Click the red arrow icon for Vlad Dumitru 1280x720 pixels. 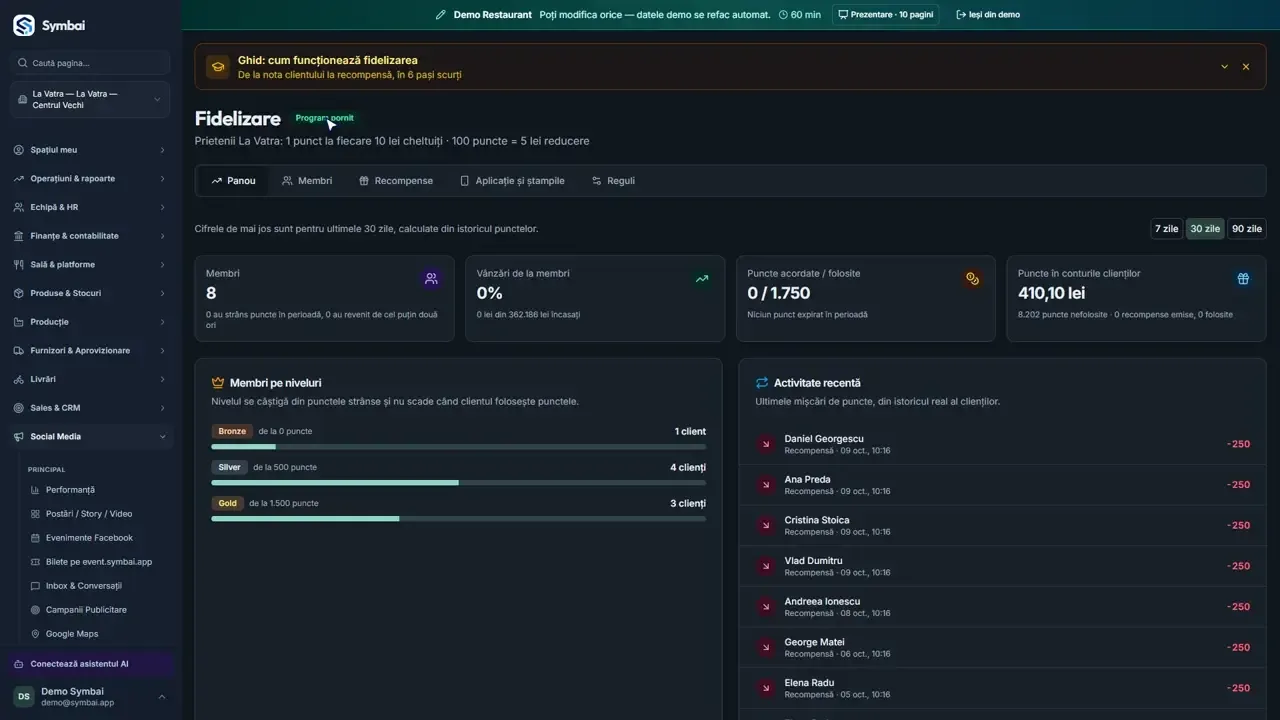pos(766,566)
